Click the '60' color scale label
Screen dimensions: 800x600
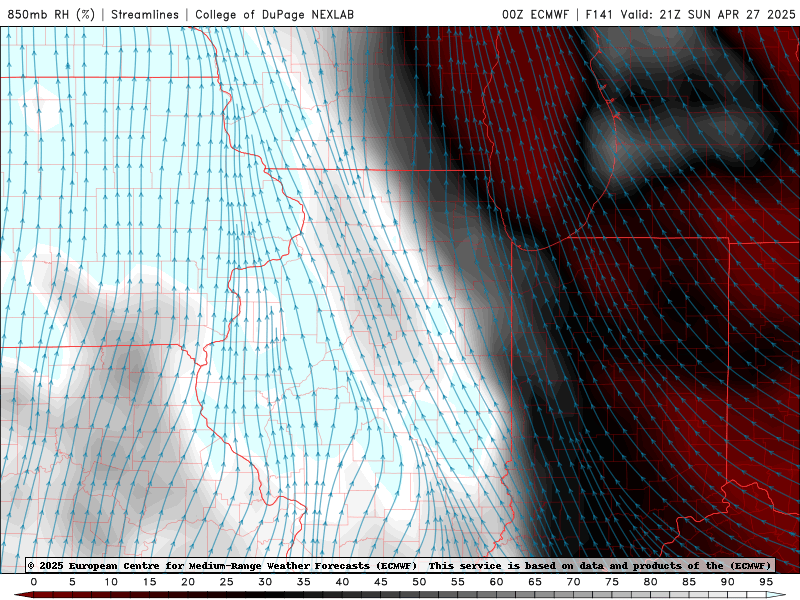click(496, 582)
